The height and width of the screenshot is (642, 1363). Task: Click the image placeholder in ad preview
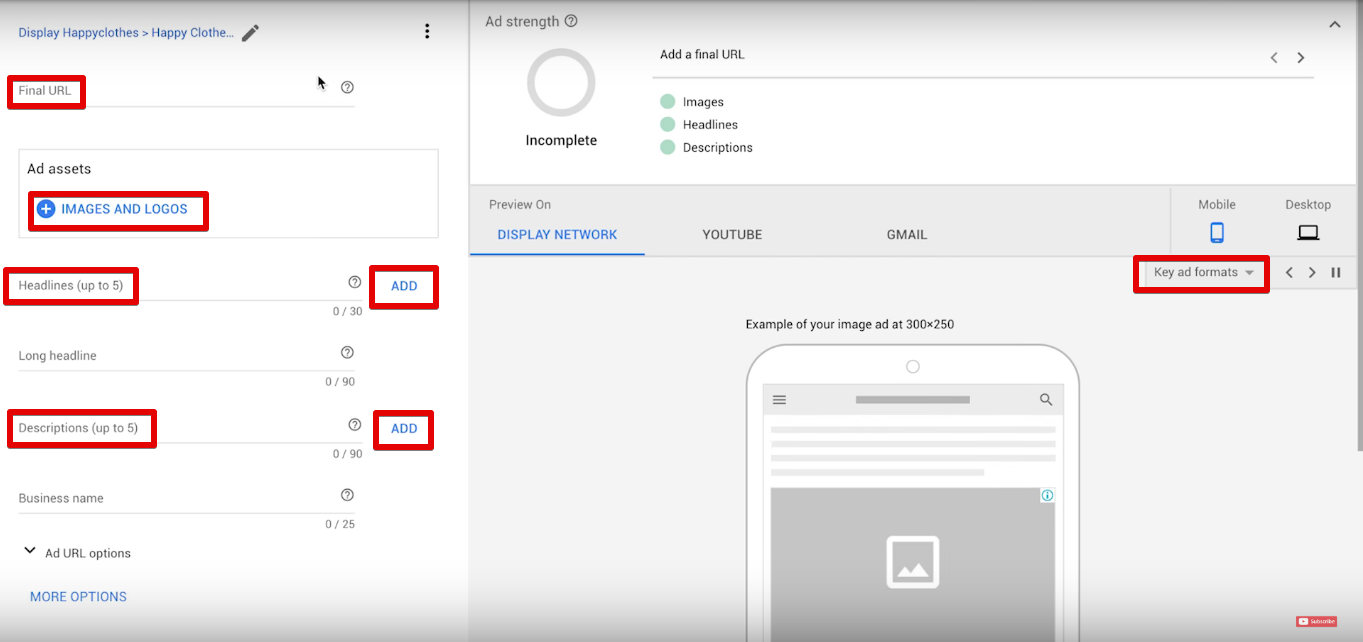pyautogui.click(x=912, y=562)
